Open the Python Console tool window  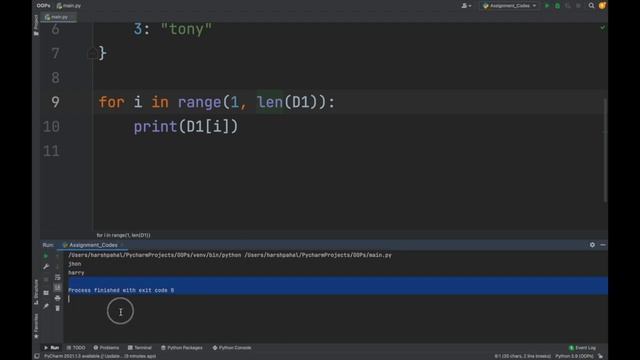pyautogui.click(x=232, y=348)
